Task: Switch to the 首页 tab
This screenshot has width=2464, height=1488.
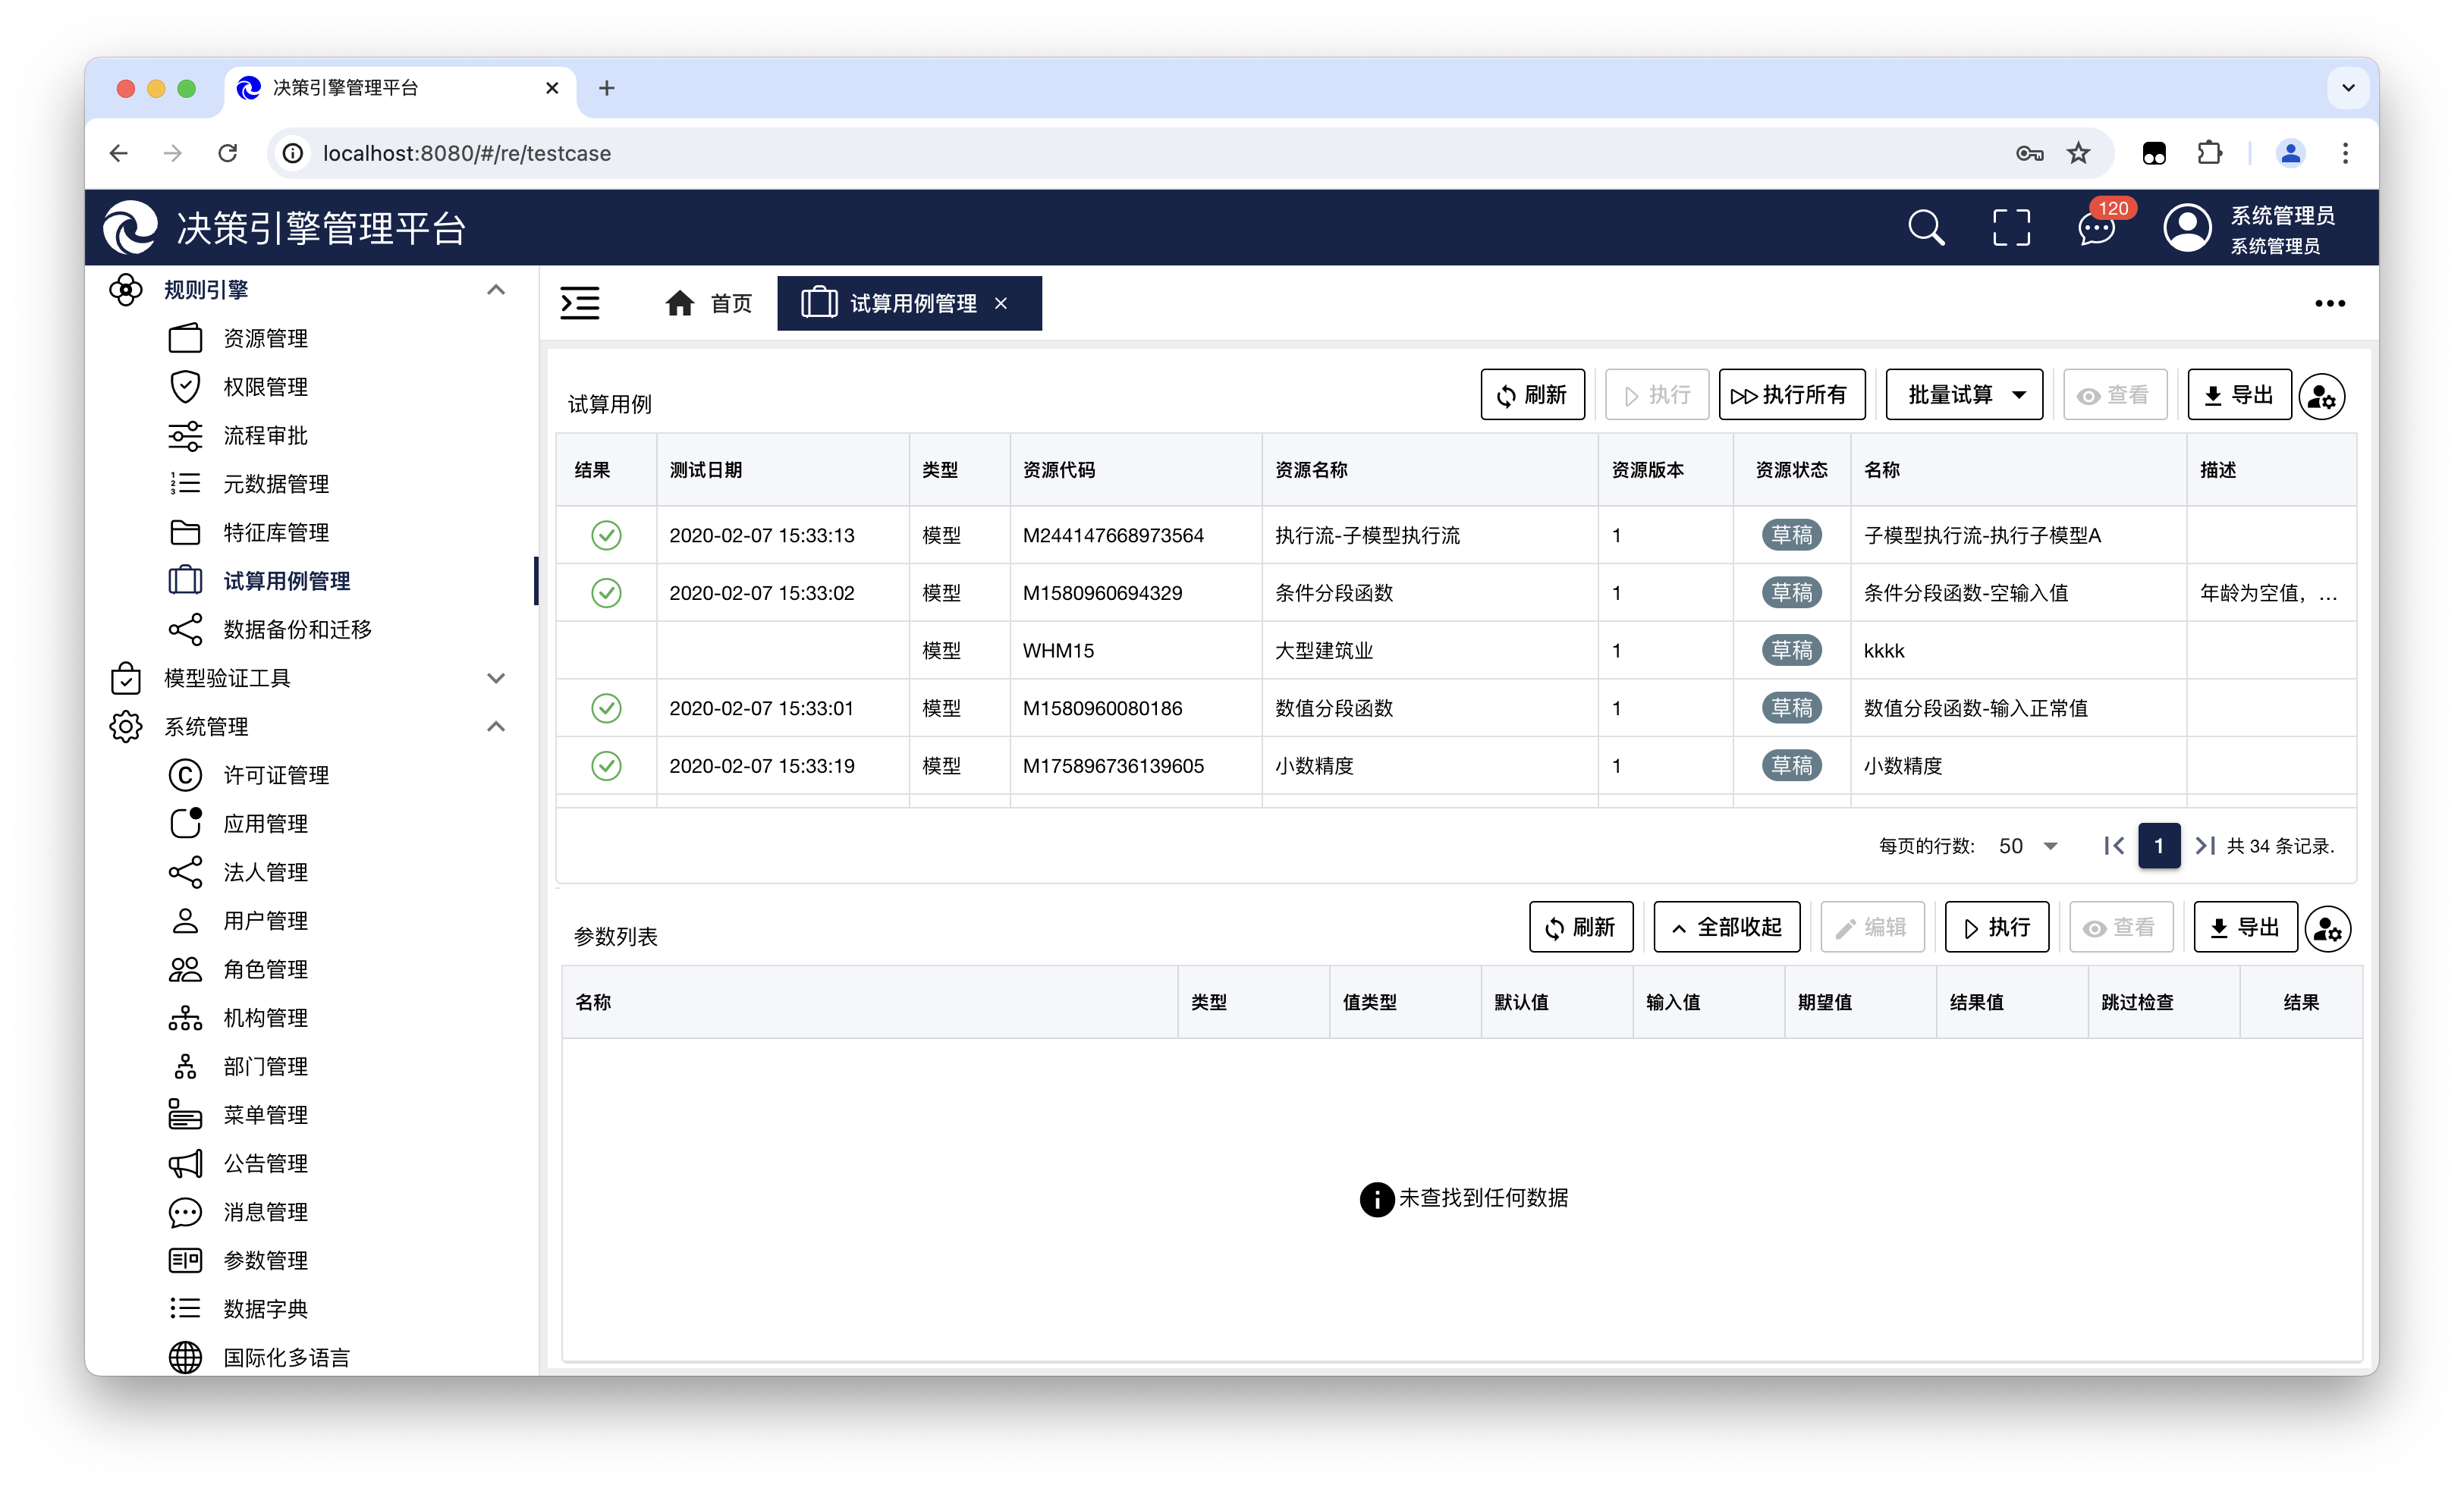Action: pyautogui.click(x=709, y=303)
